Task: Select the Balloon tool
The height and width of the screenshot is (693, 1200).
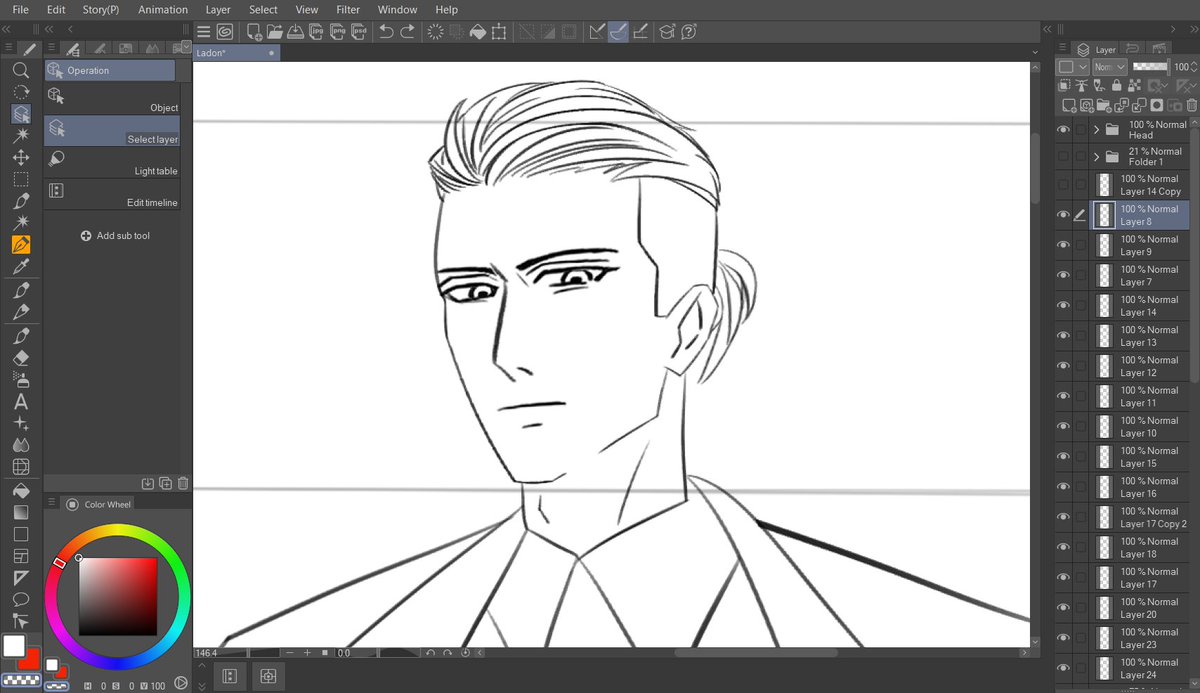Action: point(21,599)
